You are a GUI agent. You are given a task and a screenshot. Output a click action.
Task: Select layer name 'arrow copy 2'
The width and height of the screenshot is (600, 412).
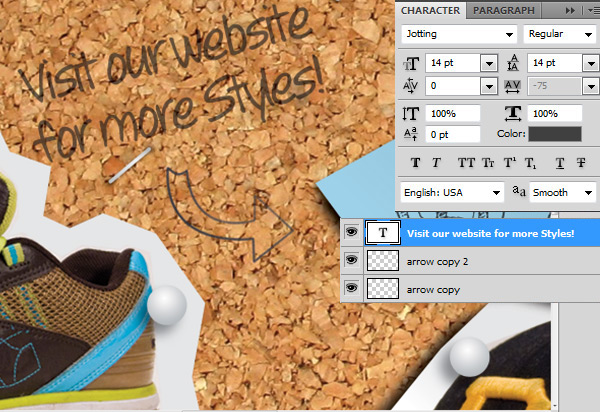(x=437, y=262)
